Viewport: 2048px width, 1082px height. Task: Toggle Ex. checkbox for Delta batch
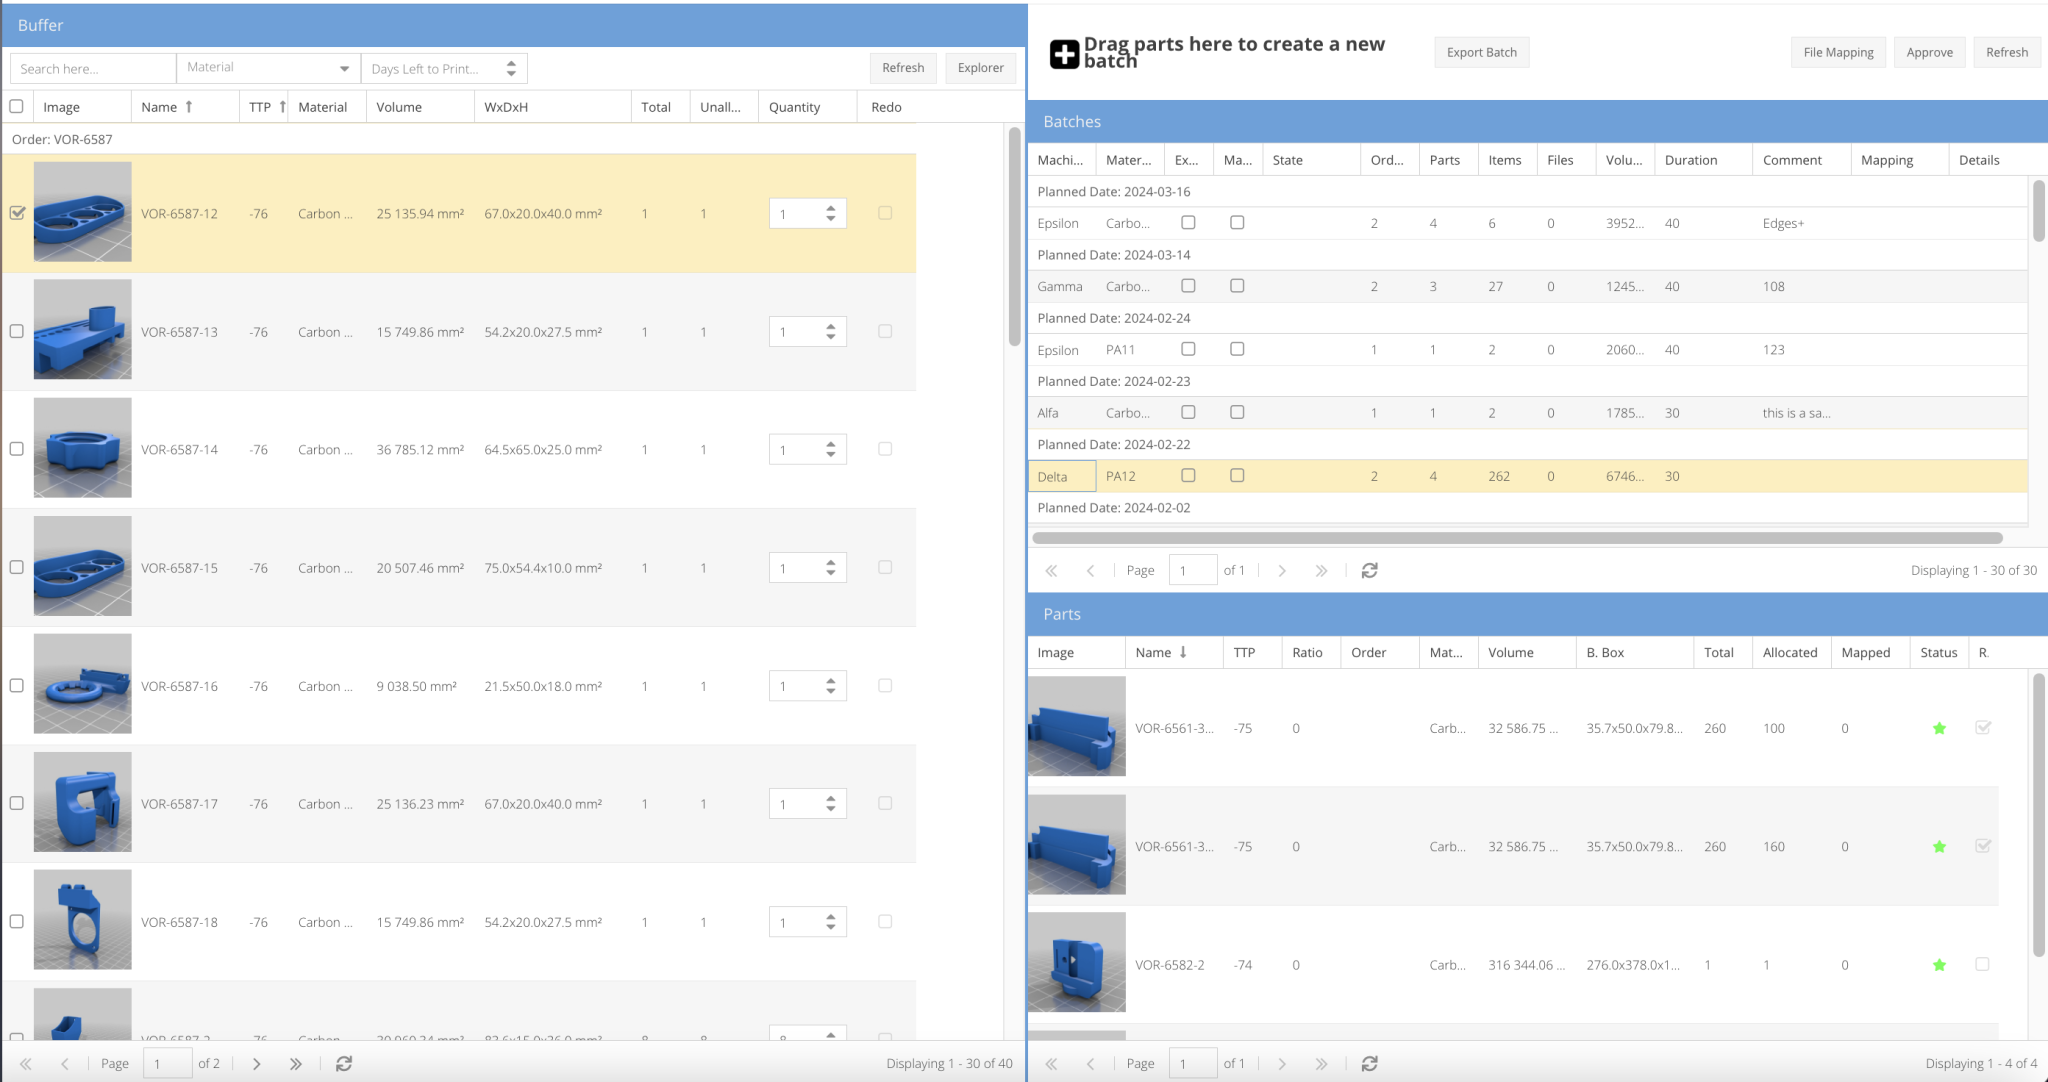pyautogui.click(x=1188, y=476)
